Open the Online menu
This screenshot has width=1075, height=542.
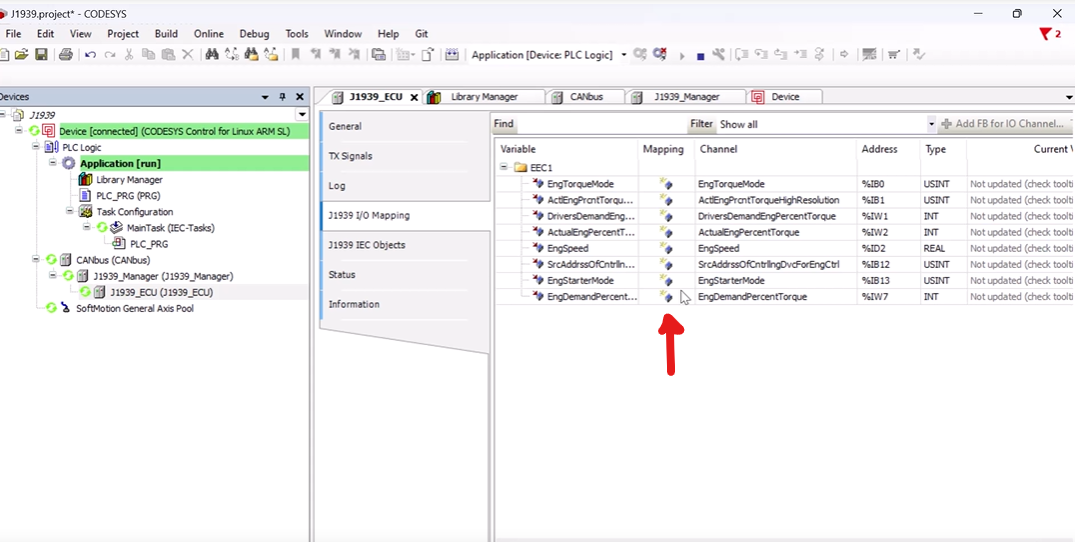click(208, 34)
